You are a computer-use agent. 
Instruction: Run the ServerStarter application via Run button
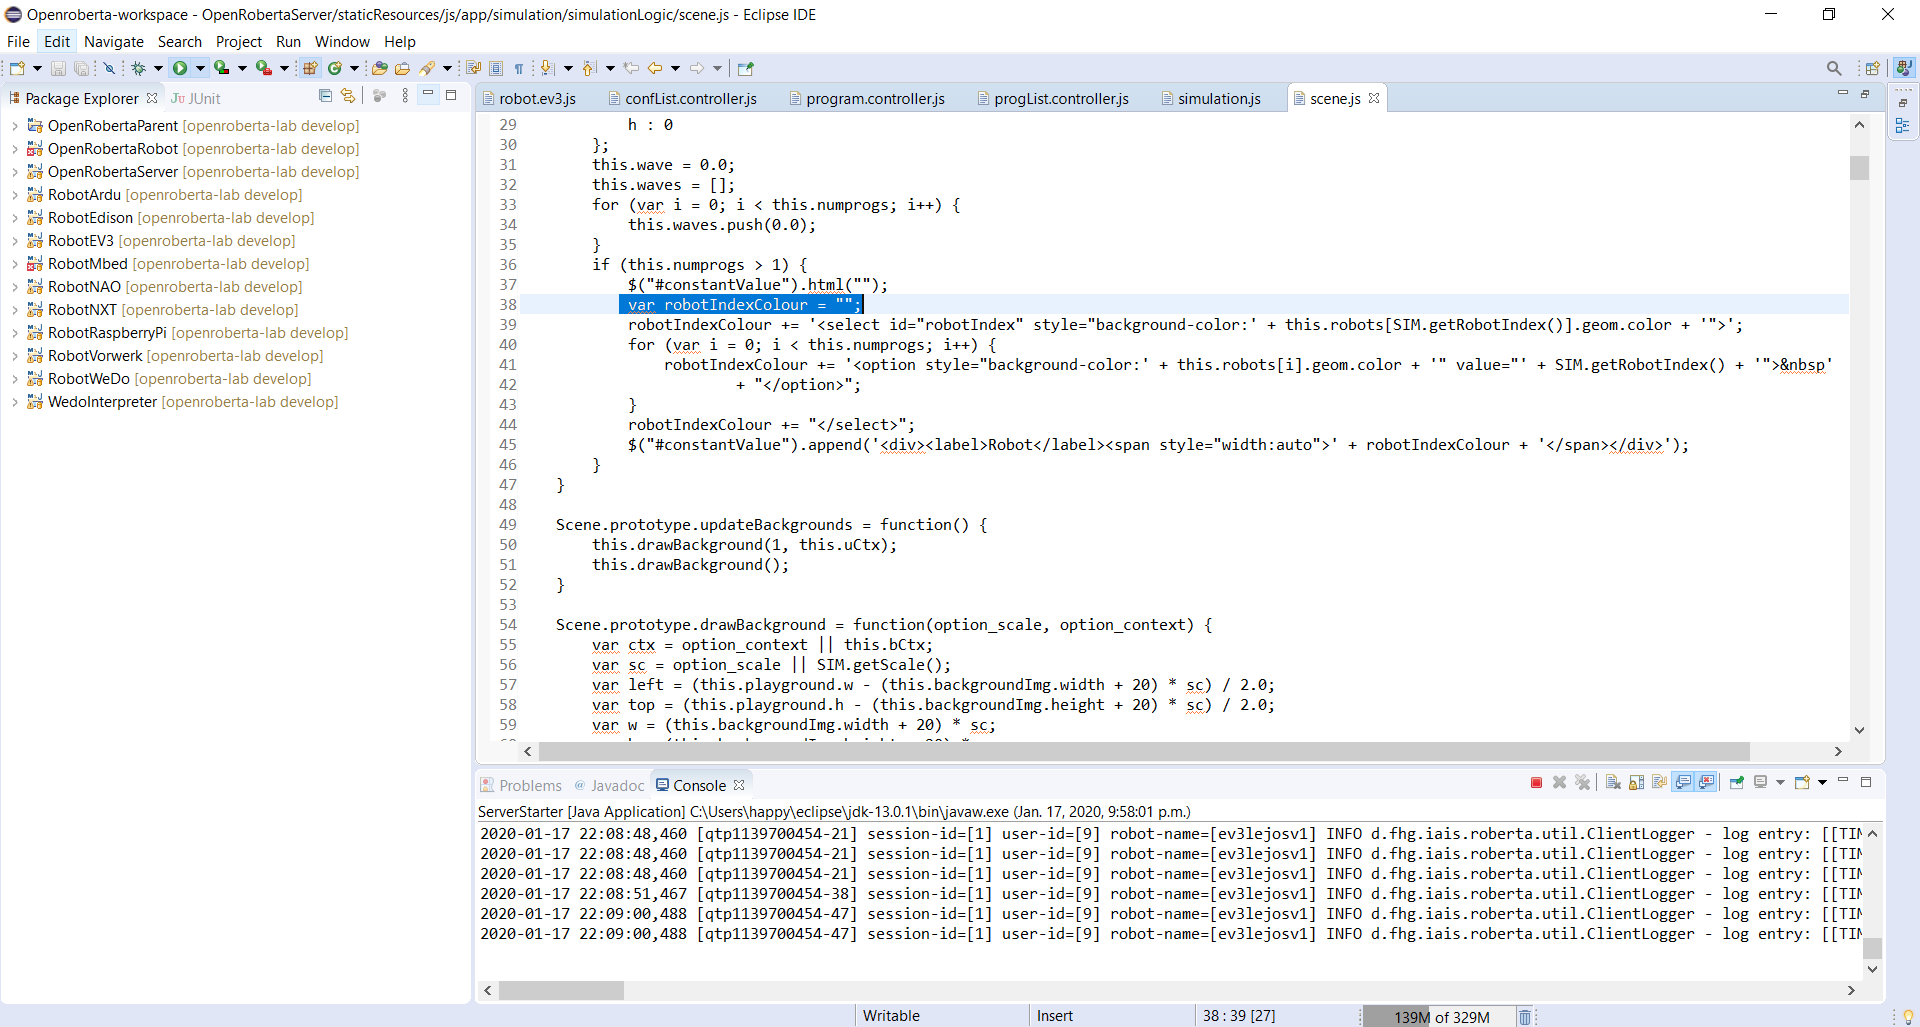click(180, 68)
